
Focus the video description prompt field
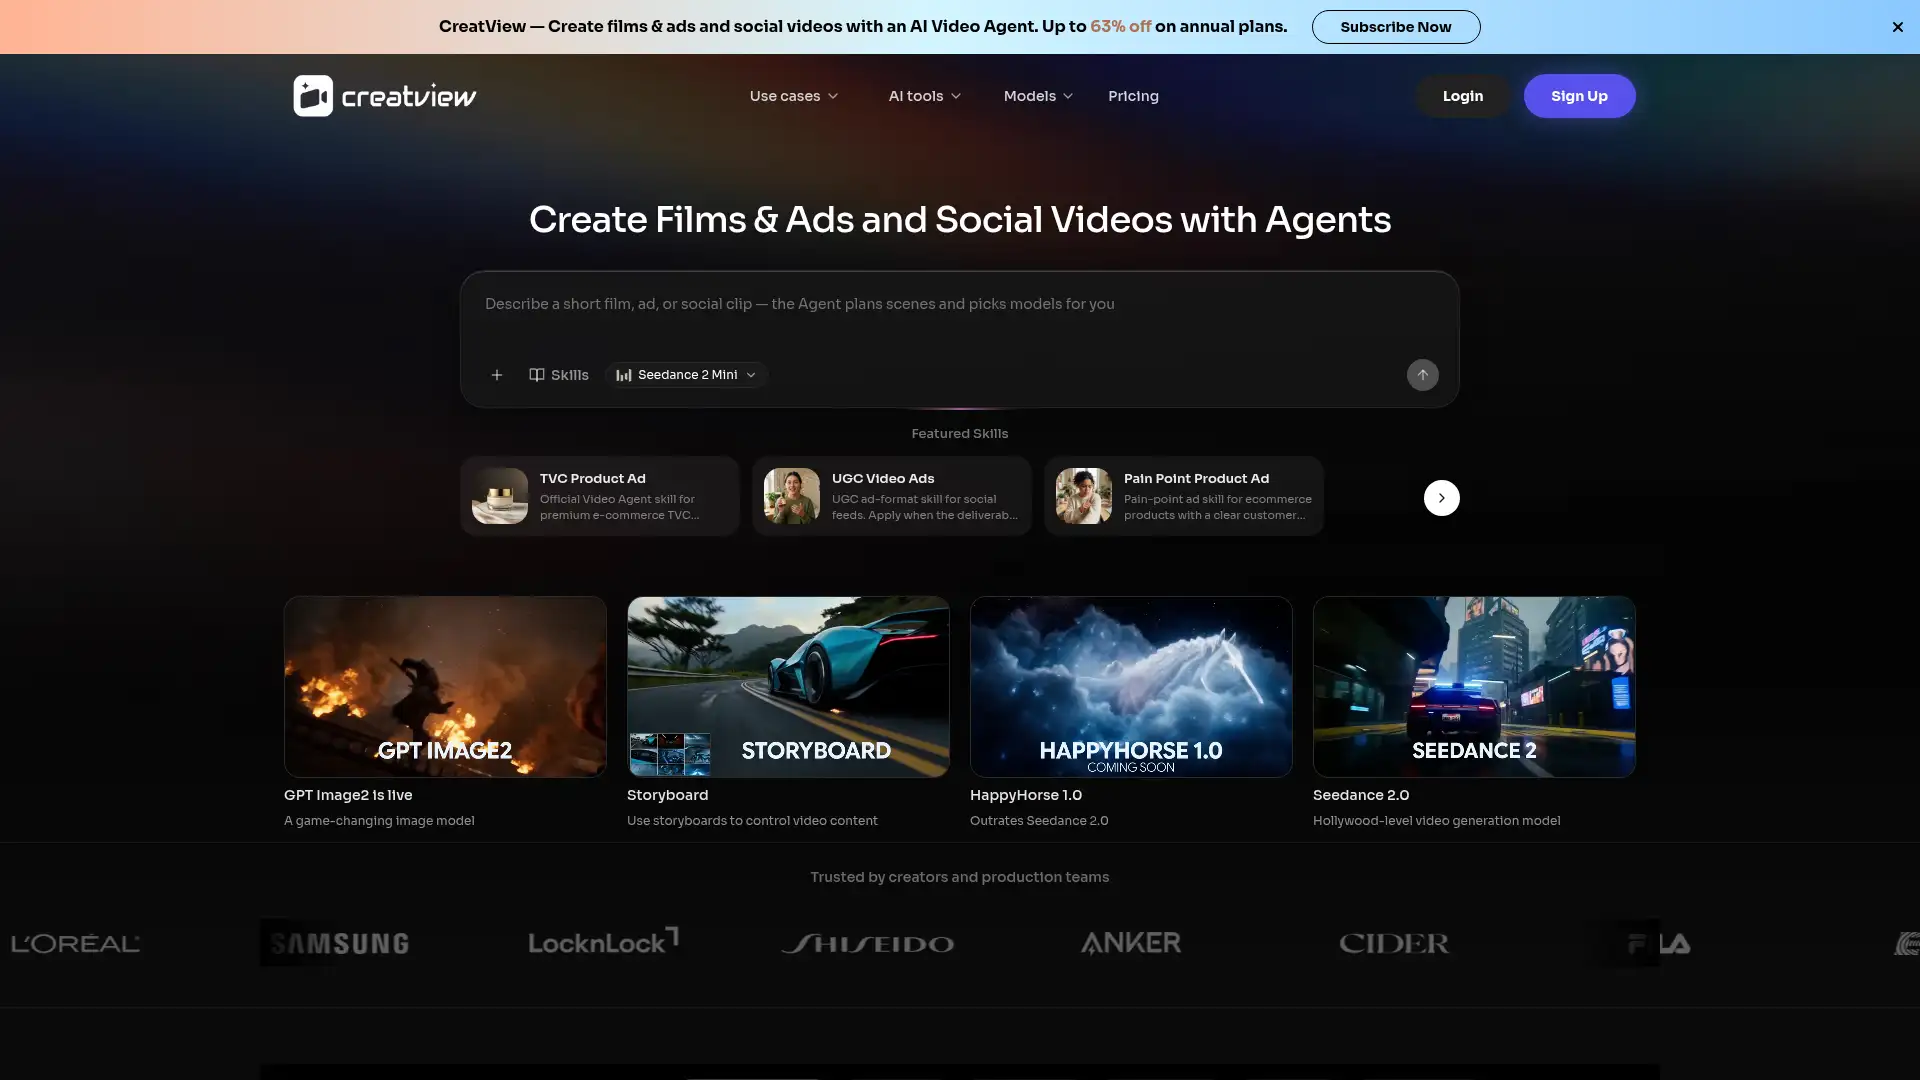(960, 305)
